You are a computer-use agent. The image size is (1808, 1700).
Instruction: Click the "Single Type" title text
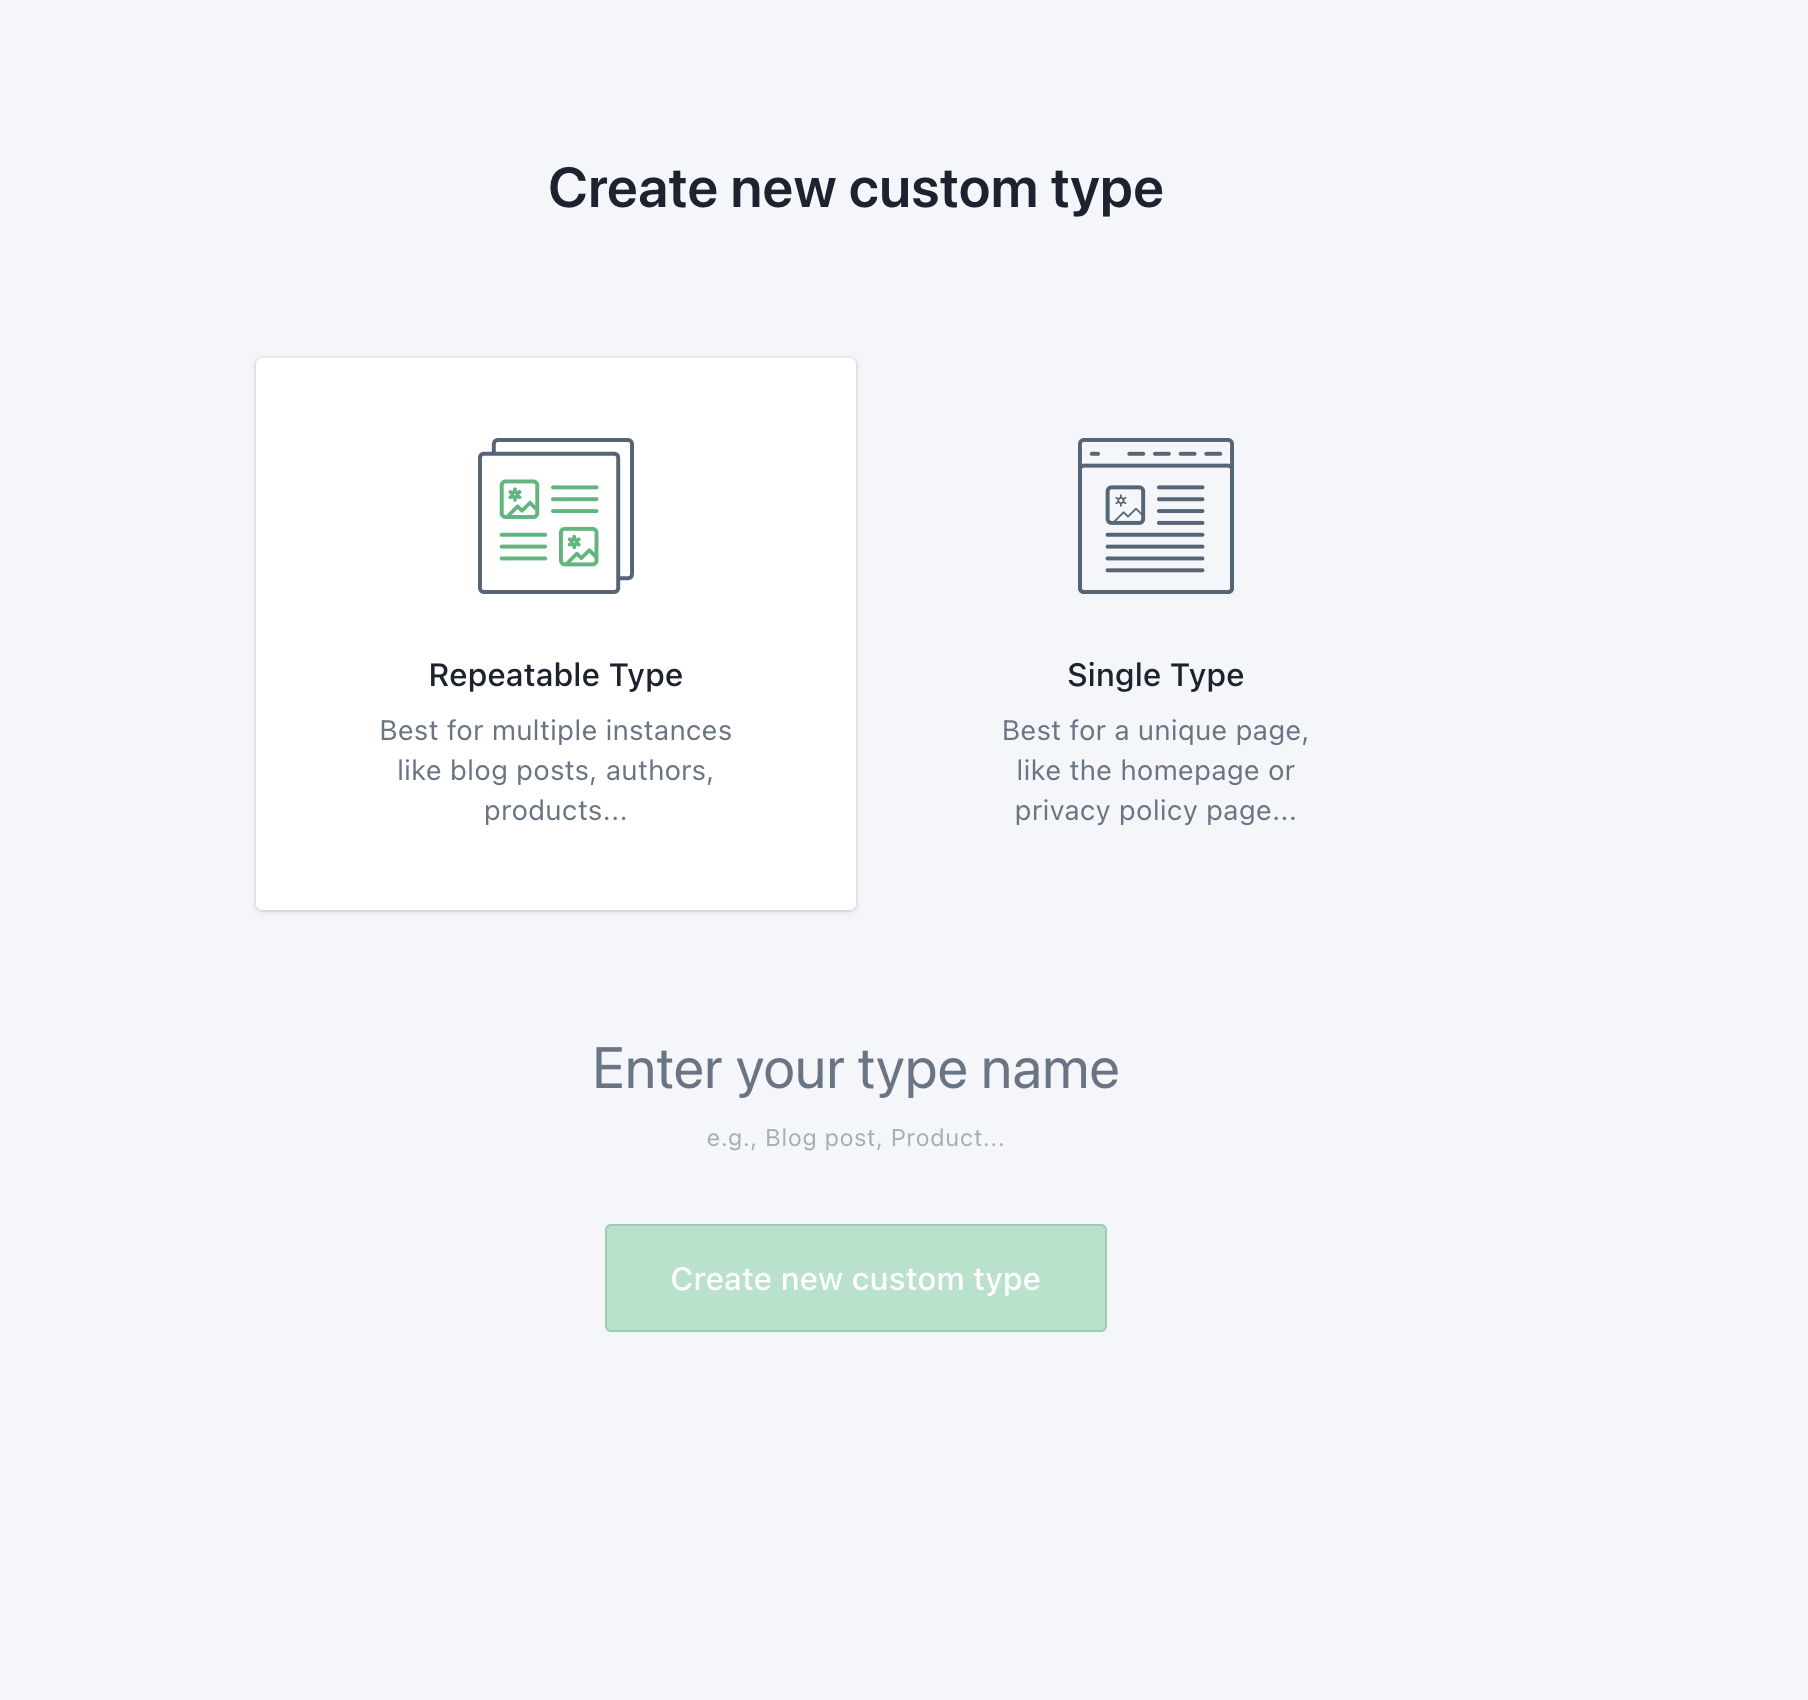coord(1155,675)
